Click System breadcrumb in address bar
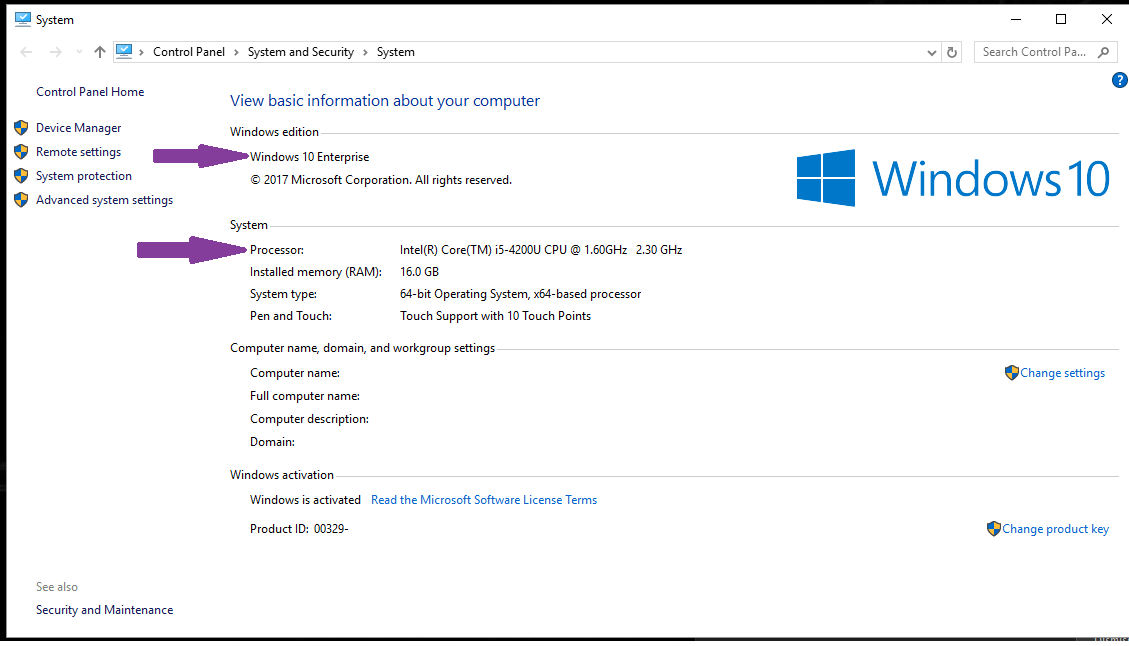This screenshot has width=1129, height=646. tap(395, 52)
